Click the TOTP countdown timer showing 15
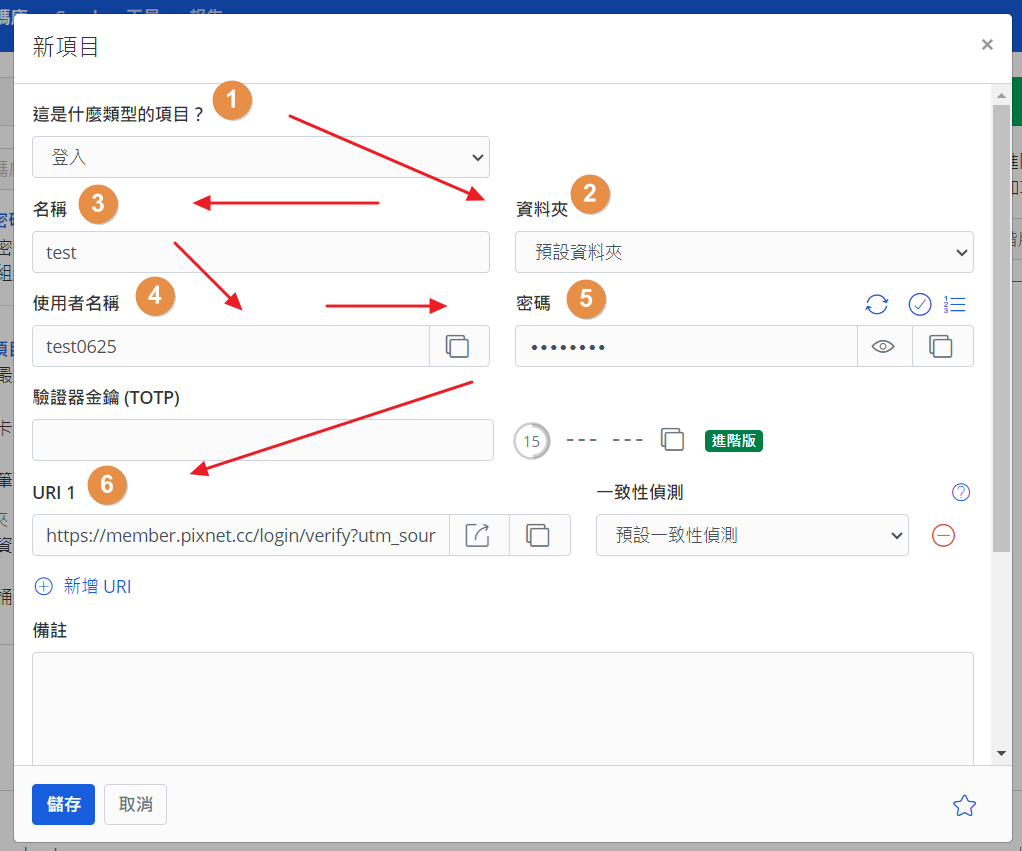 [x=531, y=441]
